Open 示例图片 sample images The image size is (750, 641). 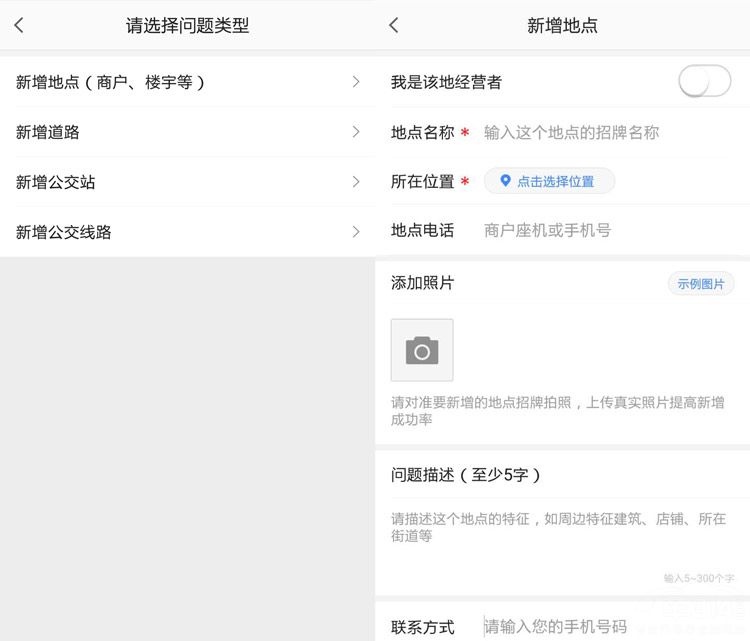click(701, 284)
